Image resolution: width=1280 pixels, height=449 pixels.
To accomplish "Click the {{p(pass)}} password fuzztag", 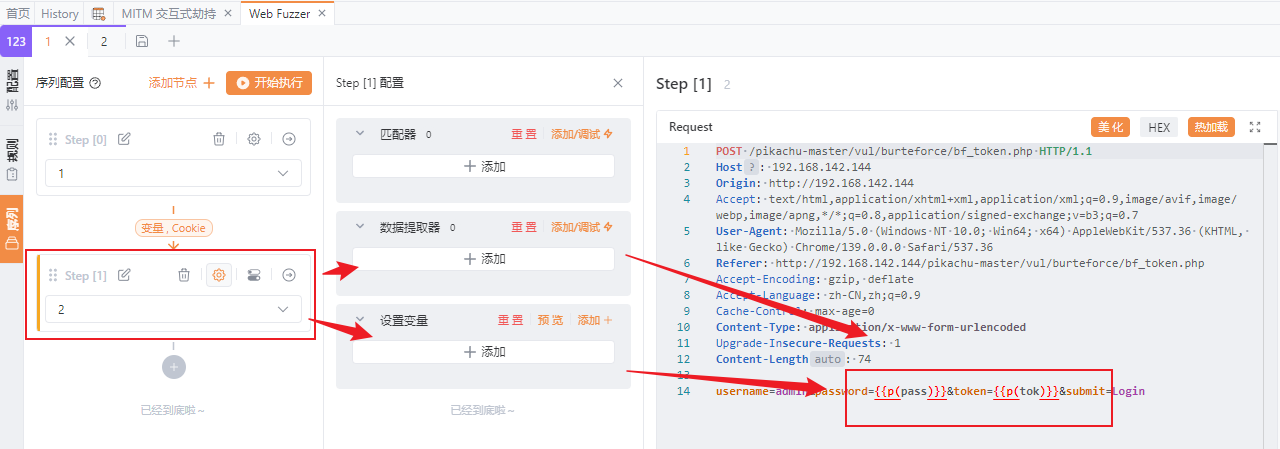I will click(911, 391).
